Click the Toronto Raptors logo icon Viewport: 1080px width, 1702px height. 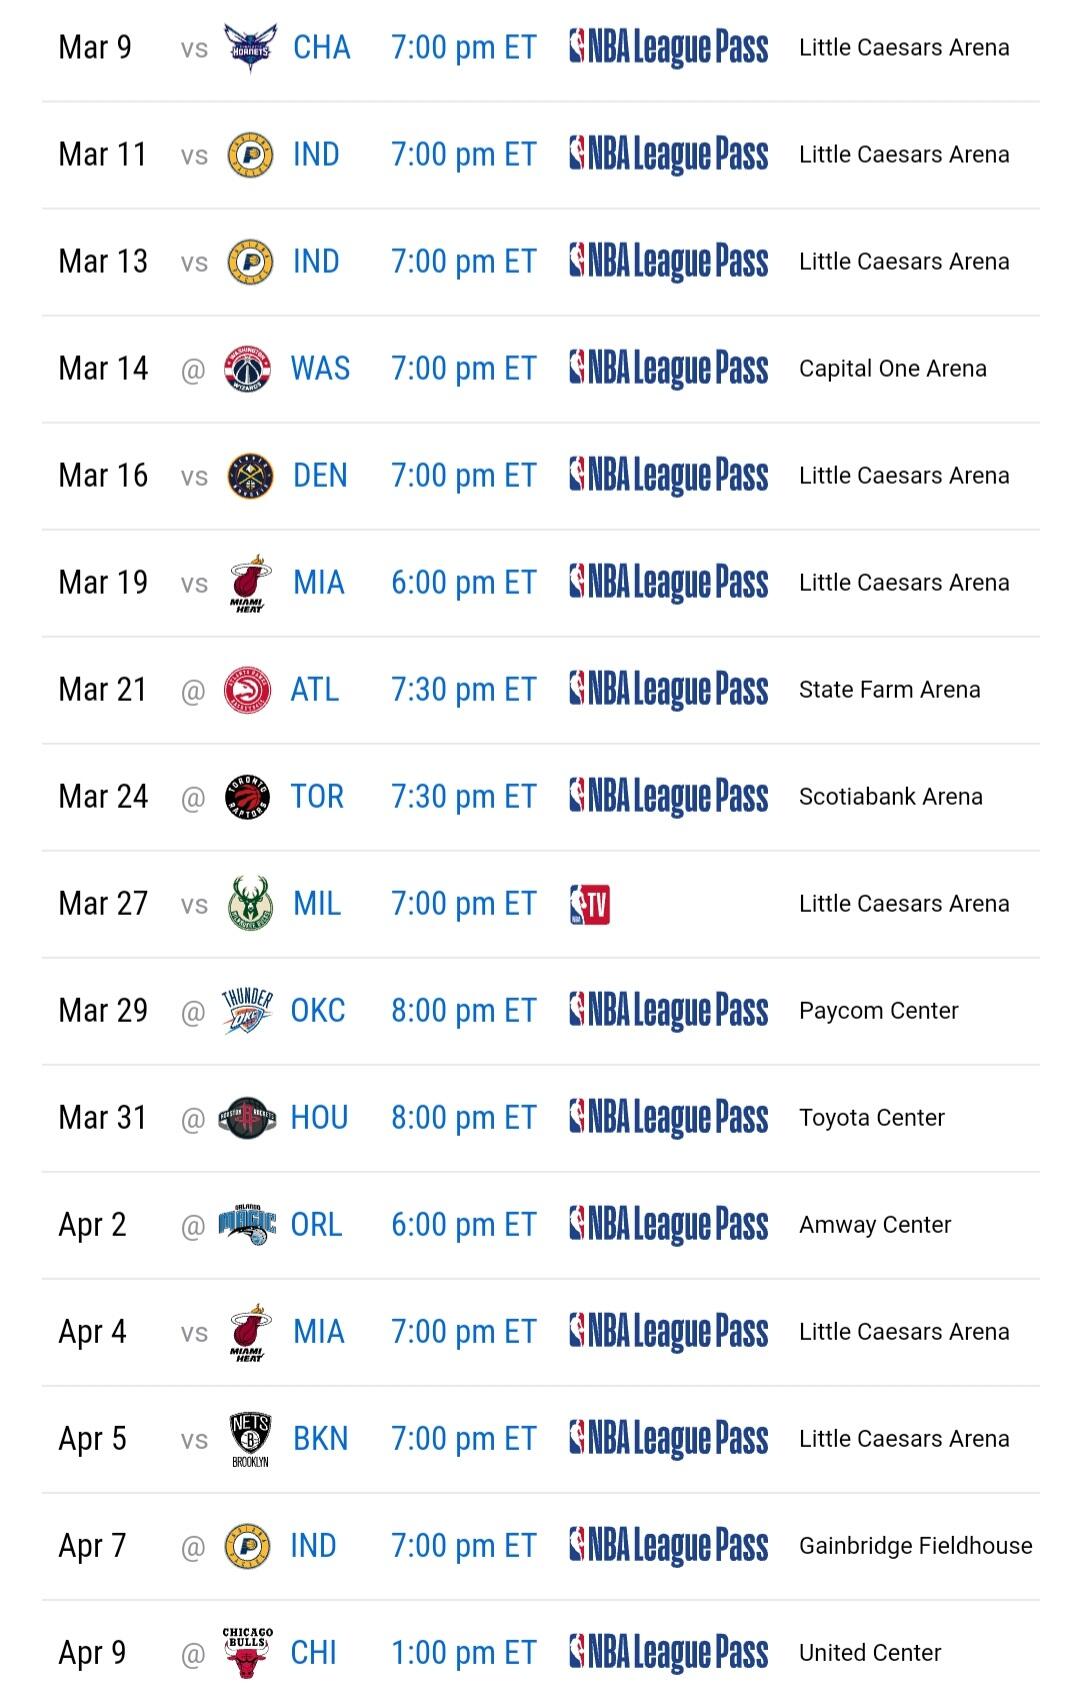[x=247, y=797]
